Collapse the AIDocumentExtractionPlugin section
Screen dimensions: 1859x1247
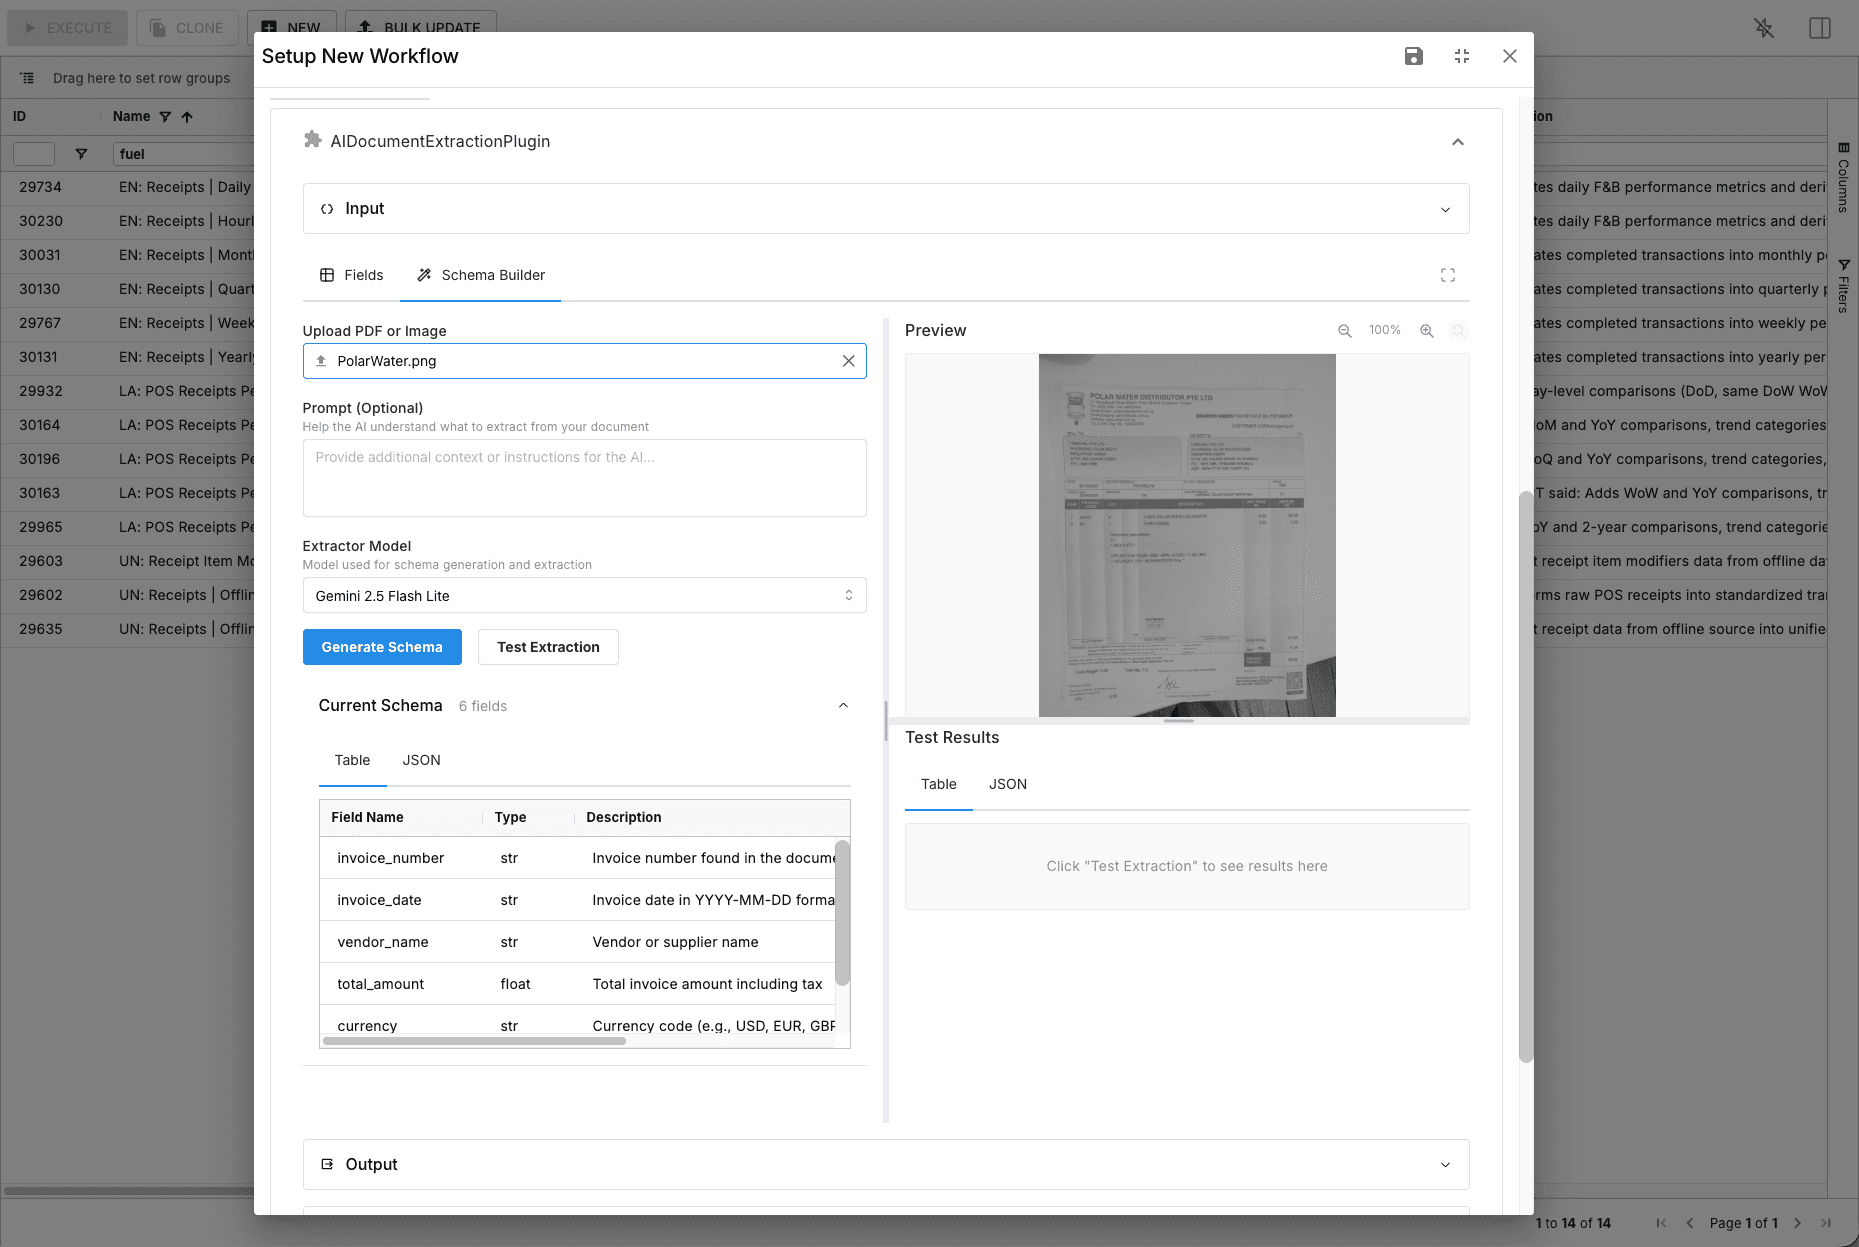(x=1457, y=142)
